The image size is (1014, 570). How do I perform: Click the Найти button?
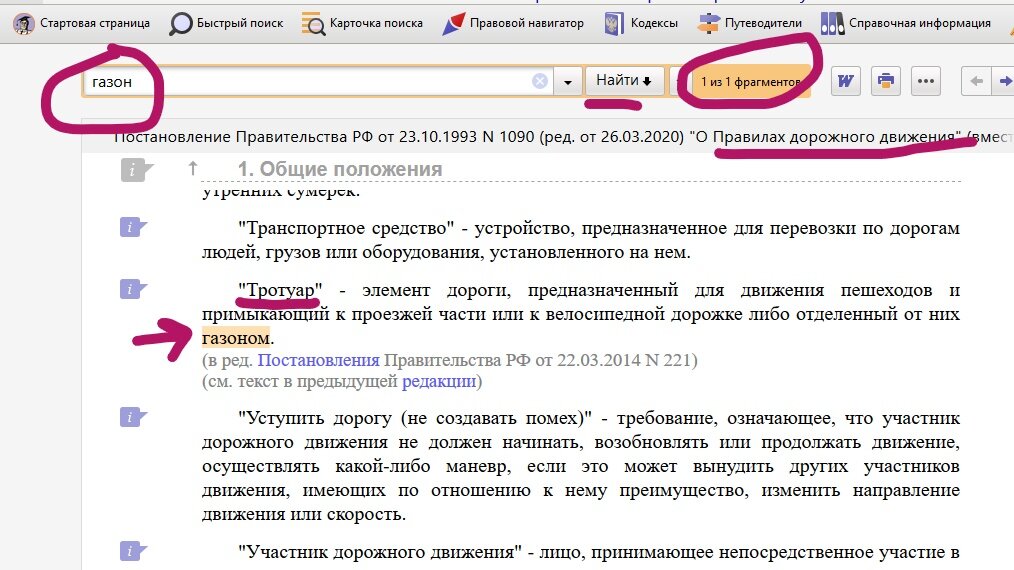pos(624,80)
